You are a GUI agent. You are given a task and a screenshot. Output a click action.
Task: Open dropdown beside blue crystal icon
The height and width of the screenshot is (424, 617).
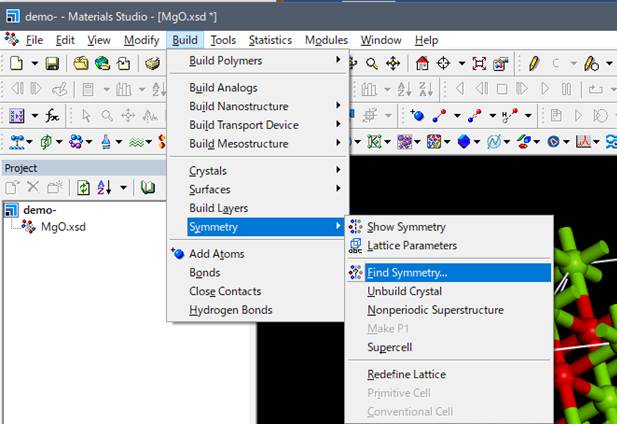(477, 142)
